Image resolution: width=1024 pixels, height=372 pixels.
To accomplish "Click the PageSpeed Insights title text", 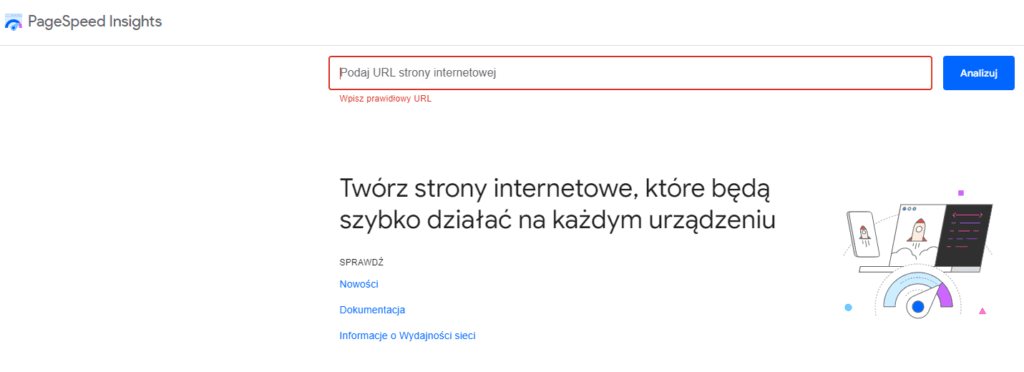I will (x=95, y=22).
